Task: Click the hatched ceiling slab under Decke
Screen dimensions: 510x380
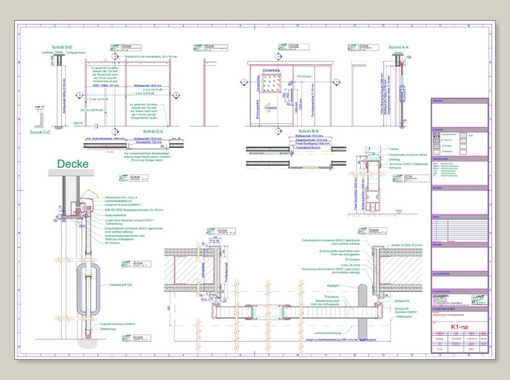Action: [71, 173]
